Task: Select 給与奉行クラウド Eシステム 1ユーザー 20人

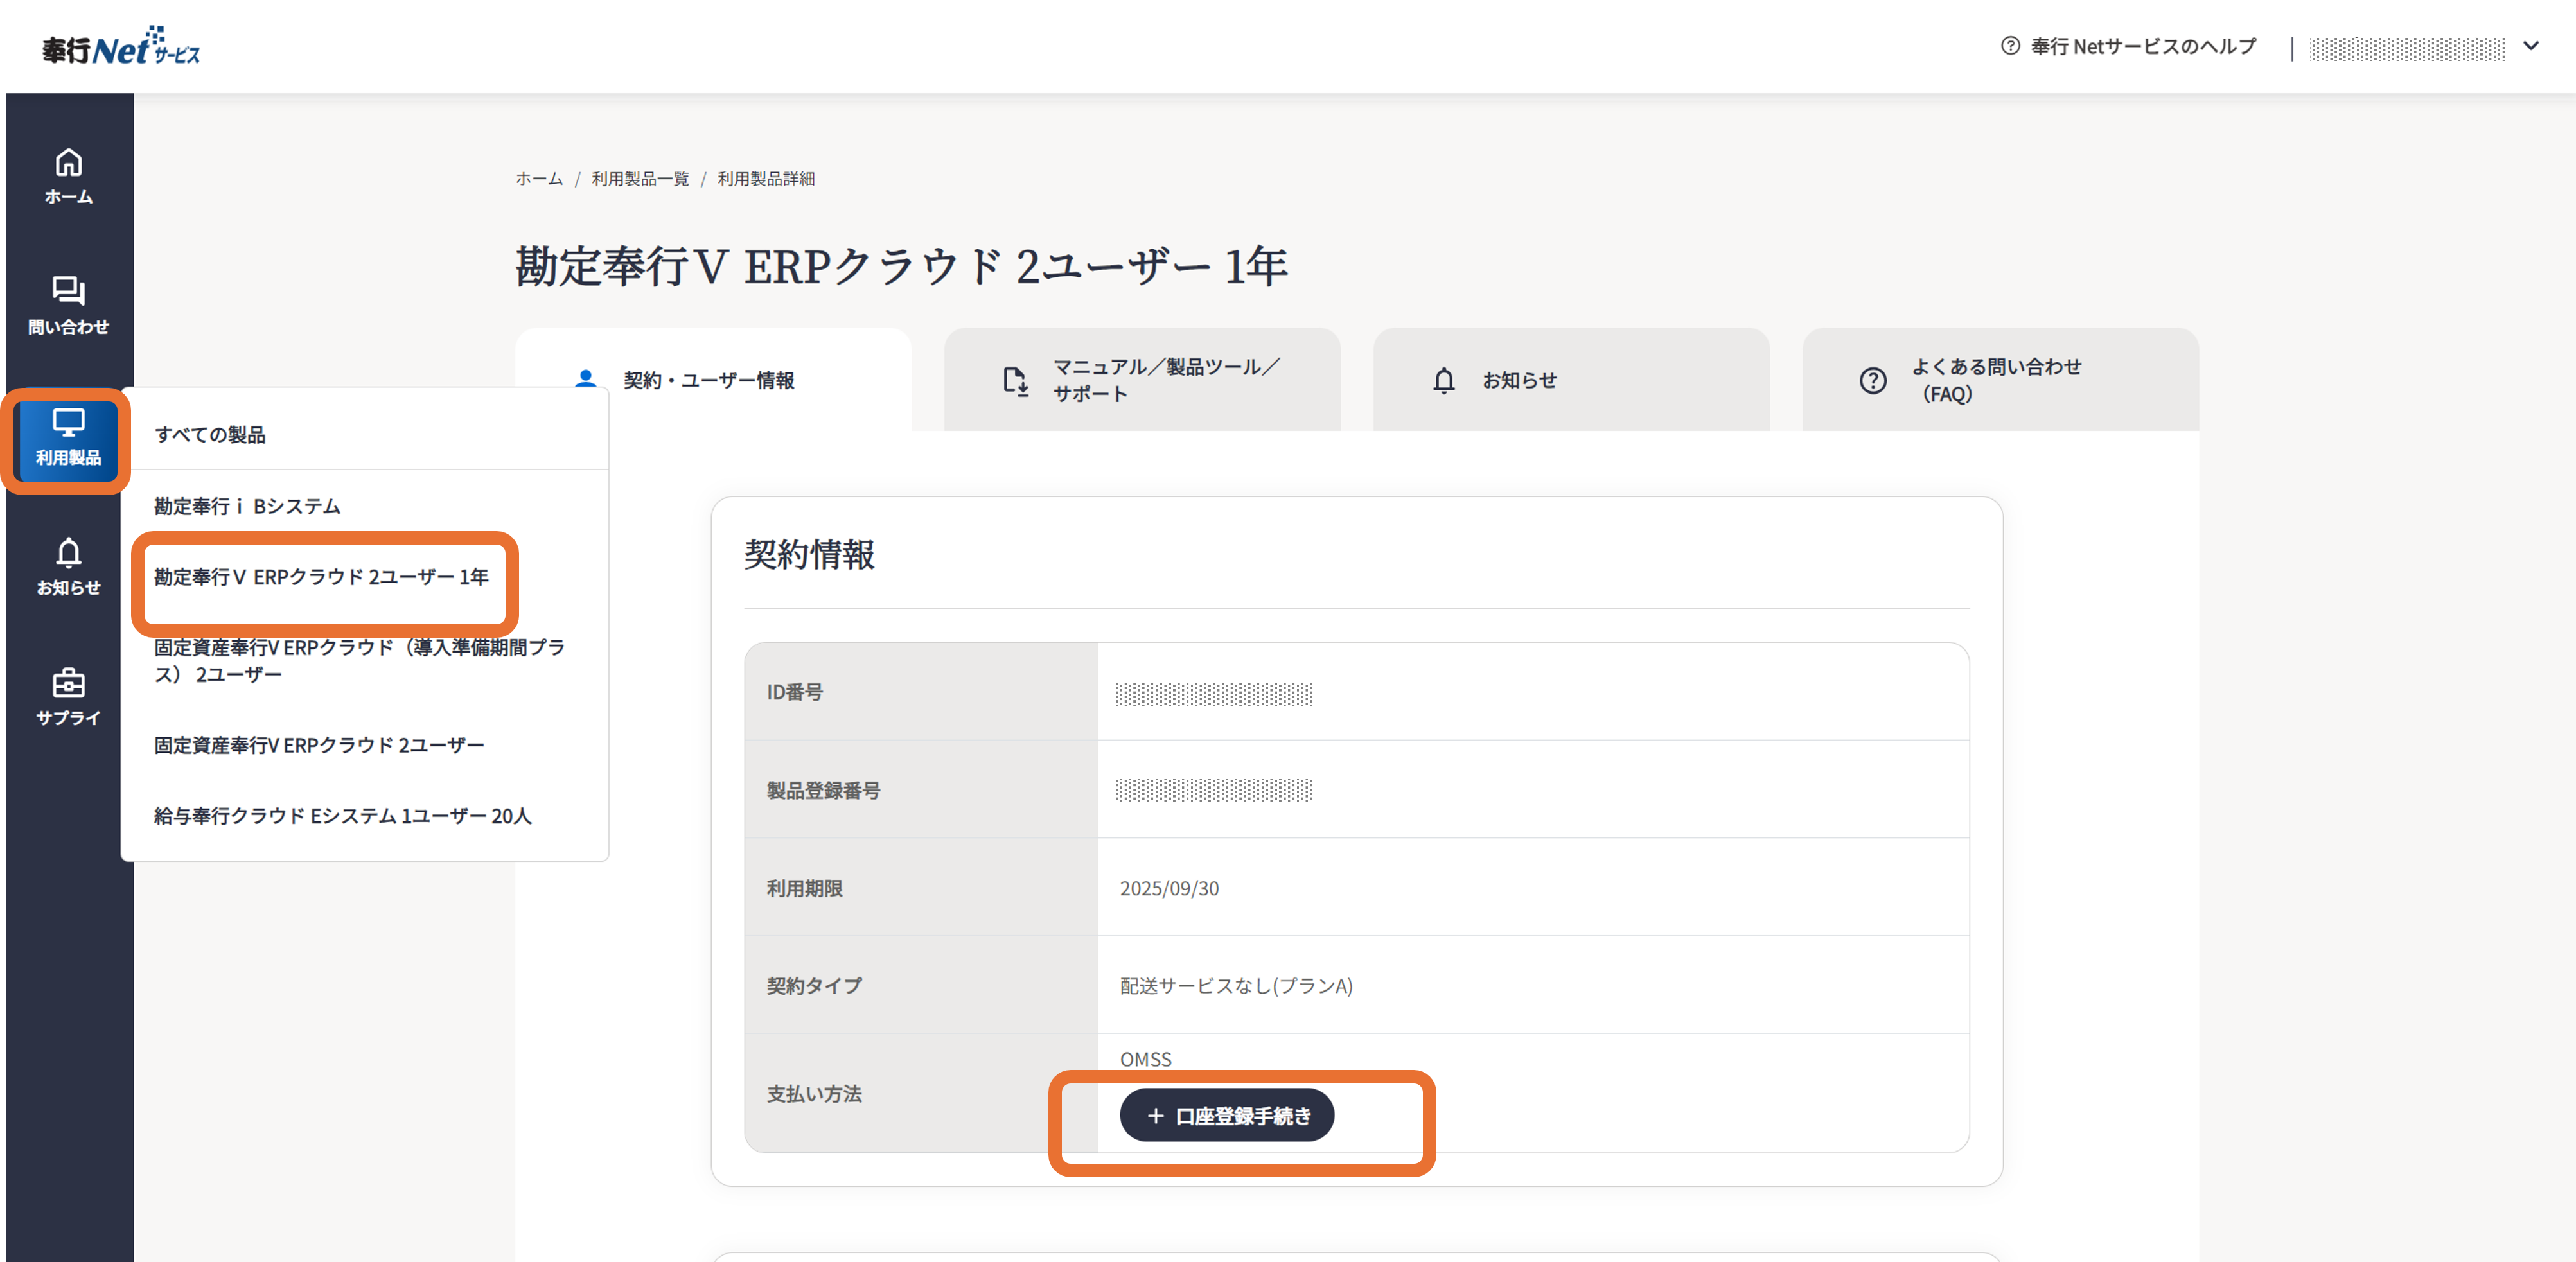Action: tap(365, 816)
